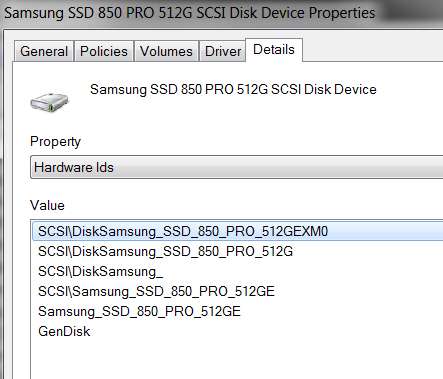443x379 pixels.
Task: Go to the Volumes tab
Action: tap(166, 51)
